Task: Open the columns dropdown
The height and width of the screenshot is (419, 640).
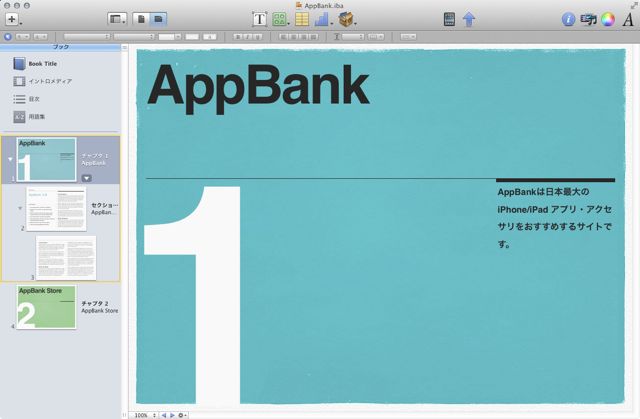Action: coord(376,37)
